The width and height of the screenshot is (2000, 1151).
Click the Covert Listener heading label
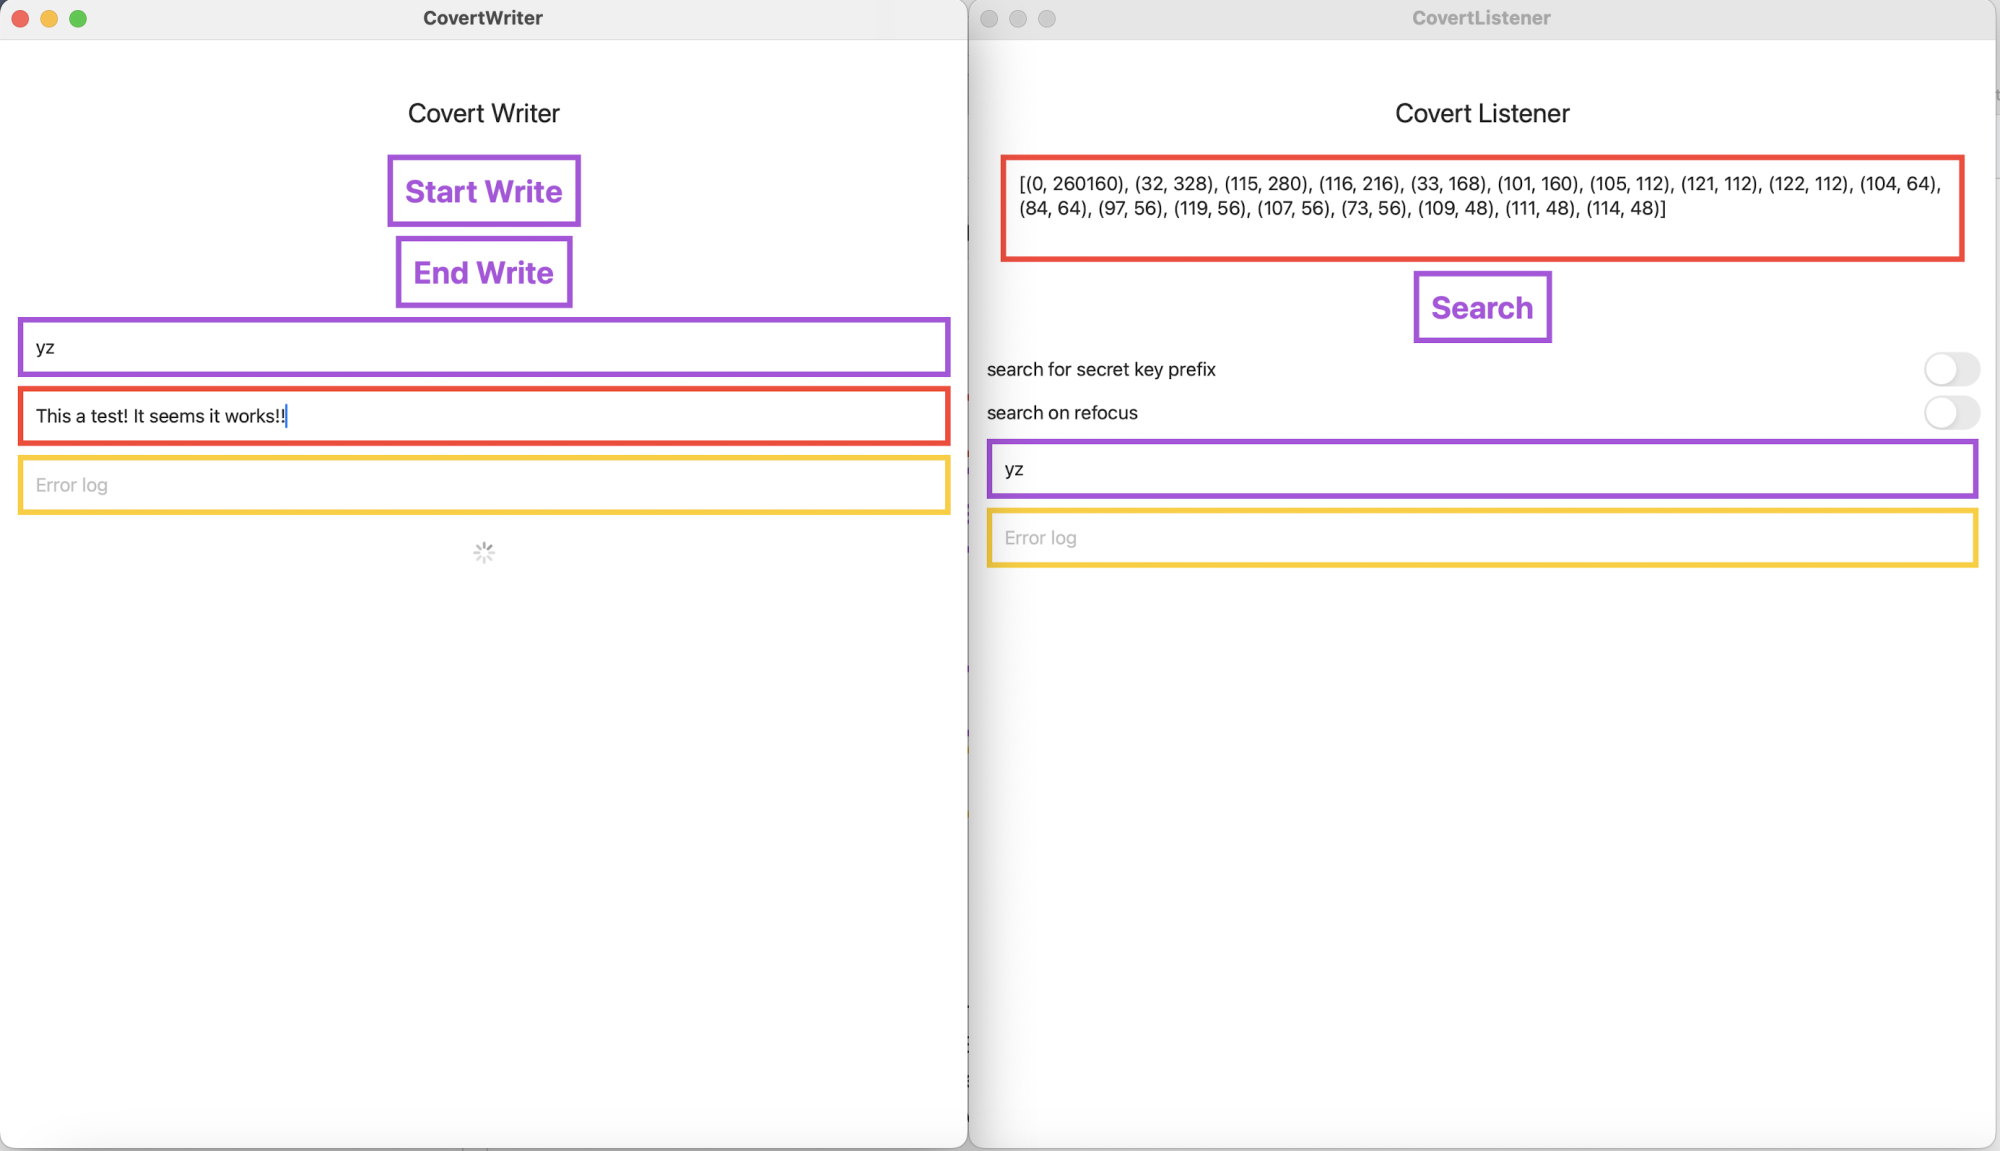[1482, 113]
